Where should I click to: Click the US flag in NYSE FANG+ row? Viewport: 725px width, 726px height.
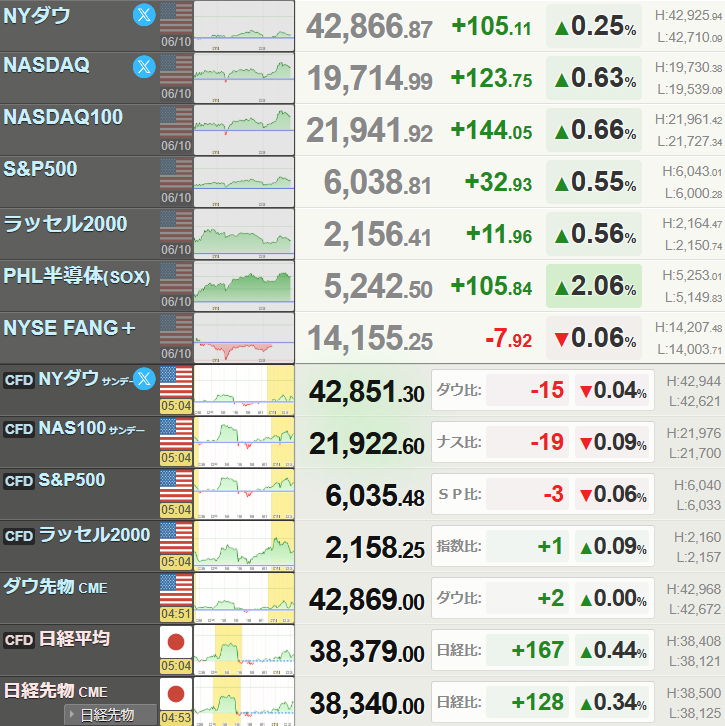coord(176,331)
